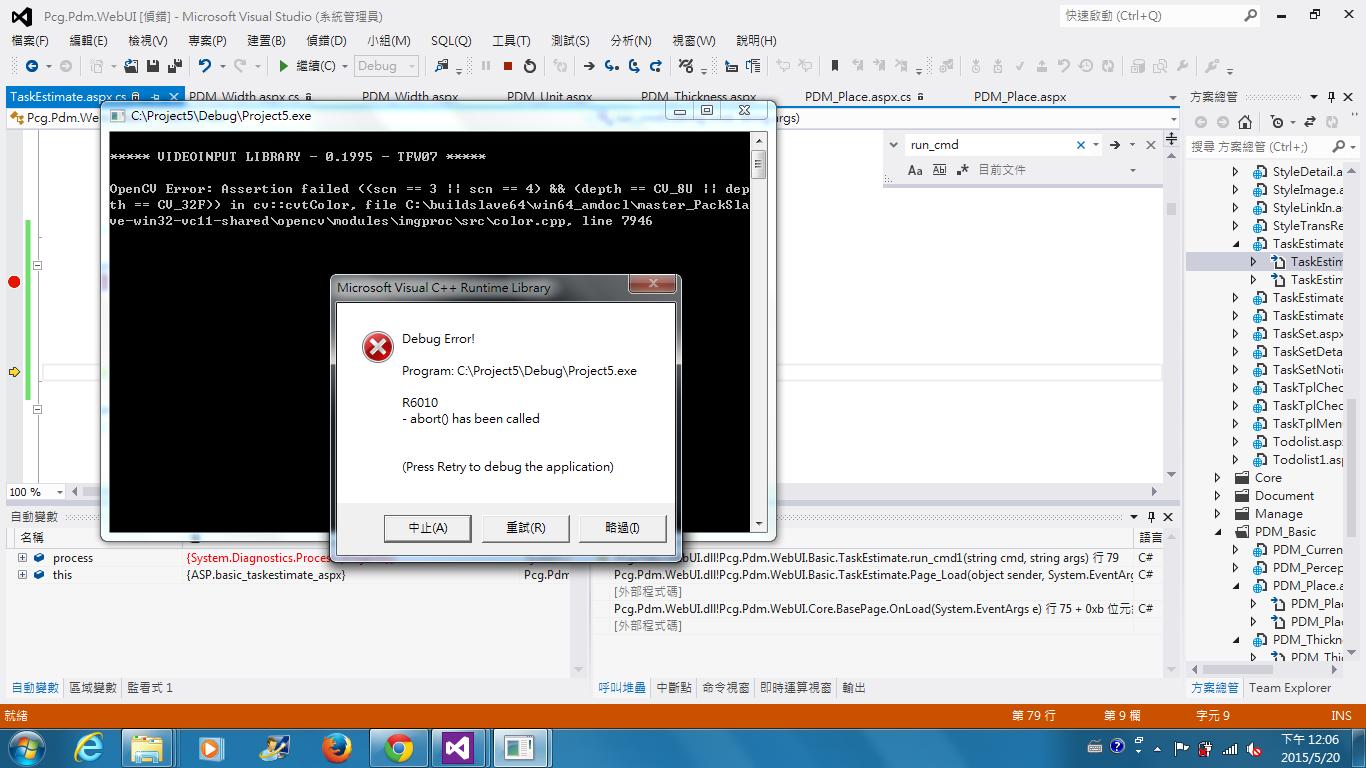Click the red breakpoint dot in margin
Image resolution: width=1366 pixels, height=768 pixels.
[14, 282]
